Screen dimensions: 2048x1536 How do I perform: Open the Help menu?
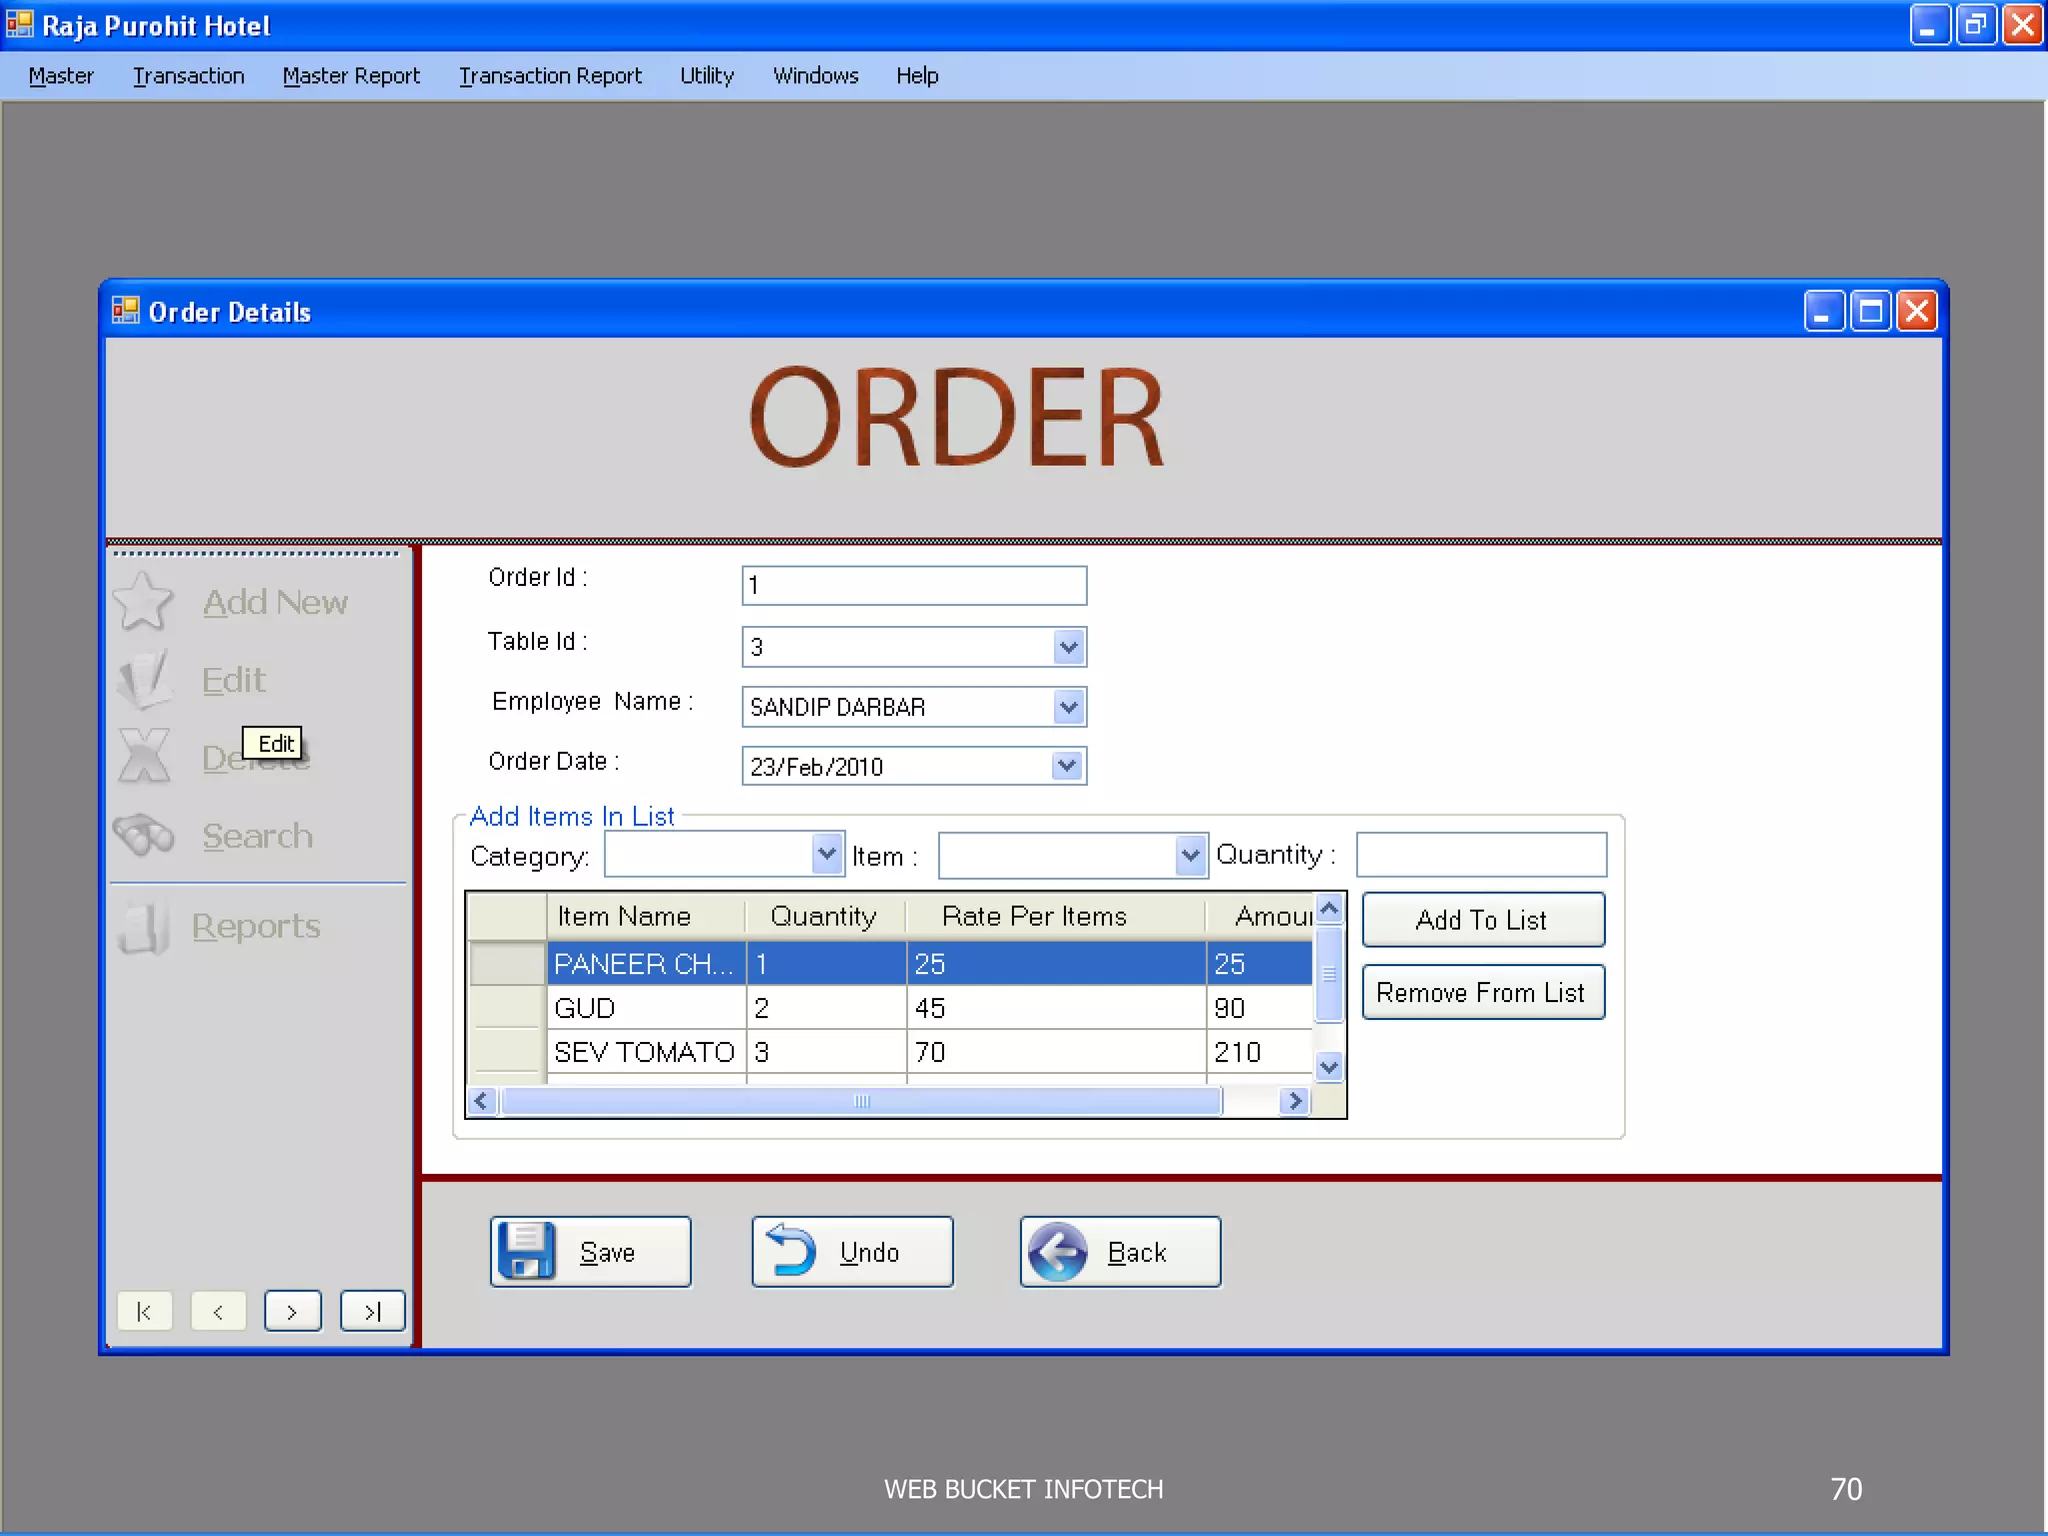[x=917, y=76]
